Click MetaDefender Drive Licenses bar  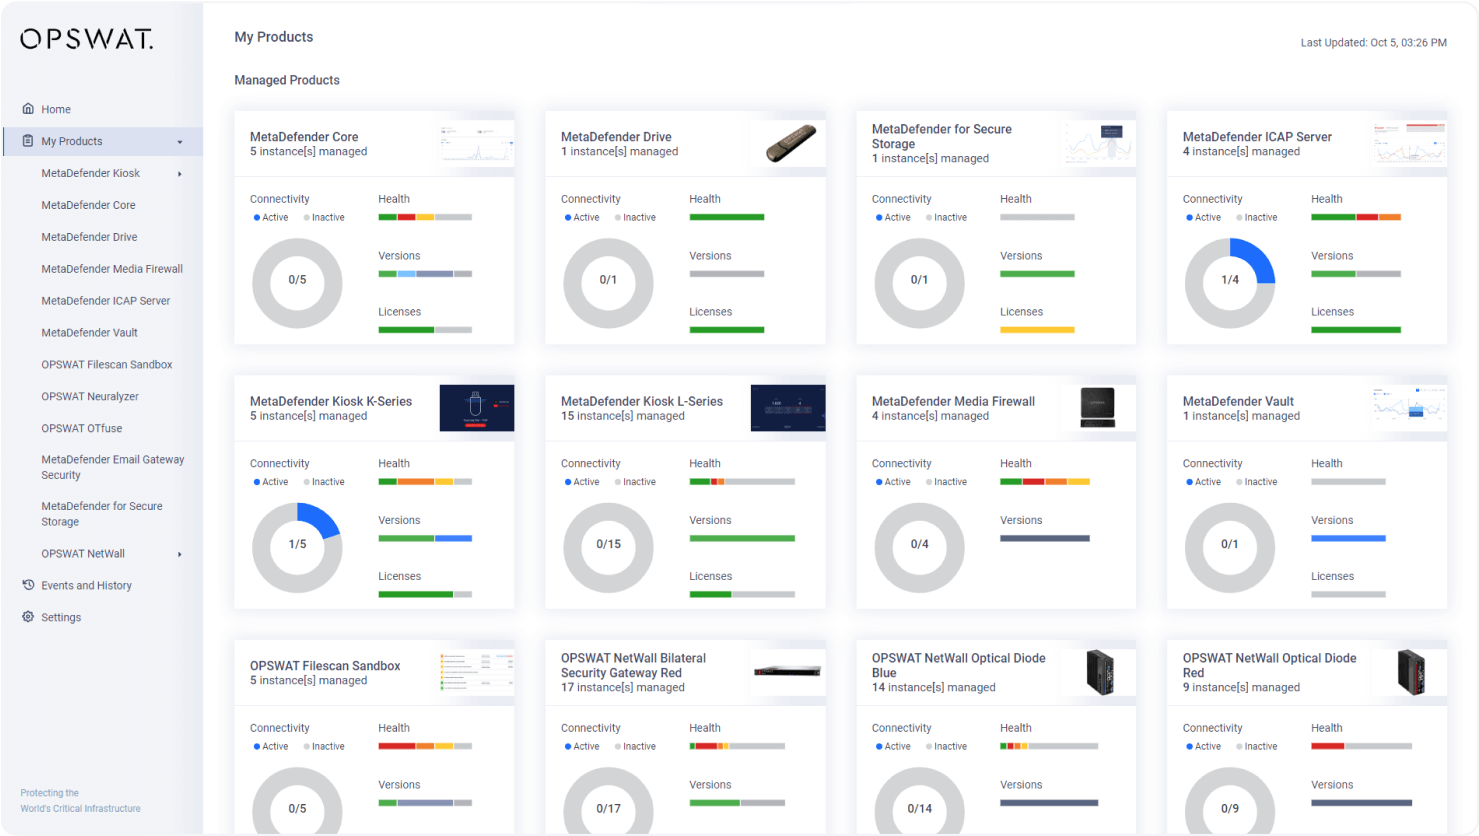(x=727, y=330)
